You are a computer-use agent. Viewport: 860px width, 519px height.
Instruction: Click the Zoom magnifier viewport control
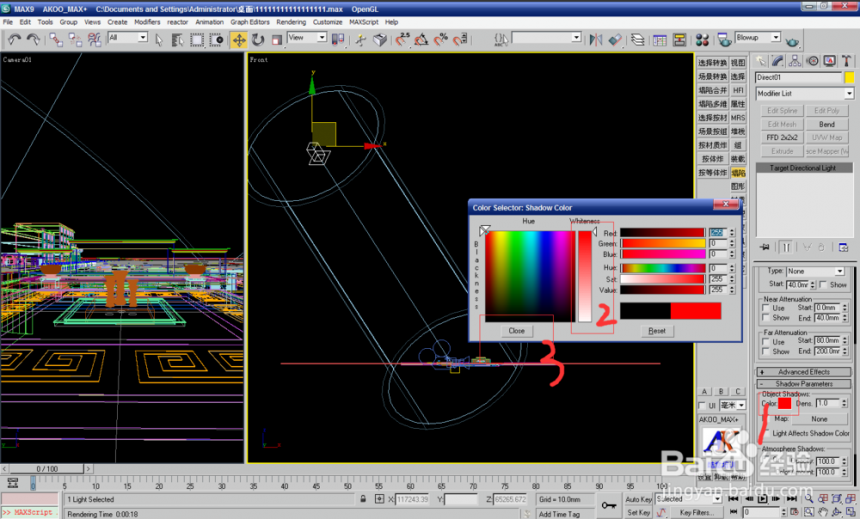tap(810, 499)
